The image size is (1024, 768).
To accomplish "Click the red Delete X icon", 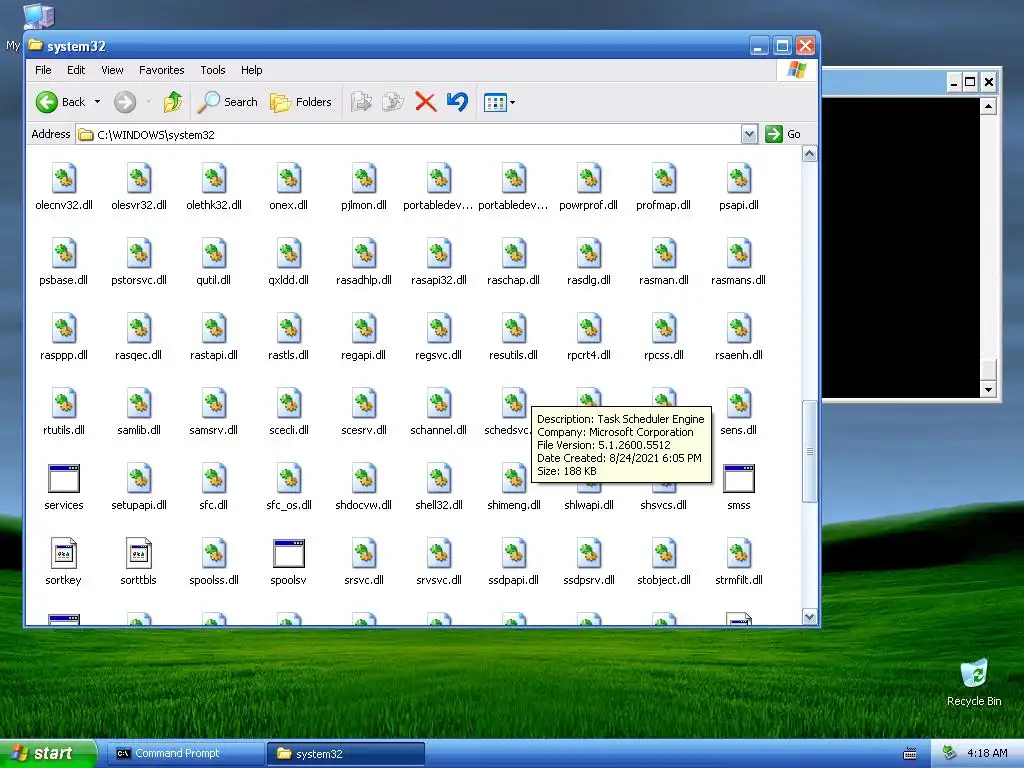I will [x=425, y=102].
